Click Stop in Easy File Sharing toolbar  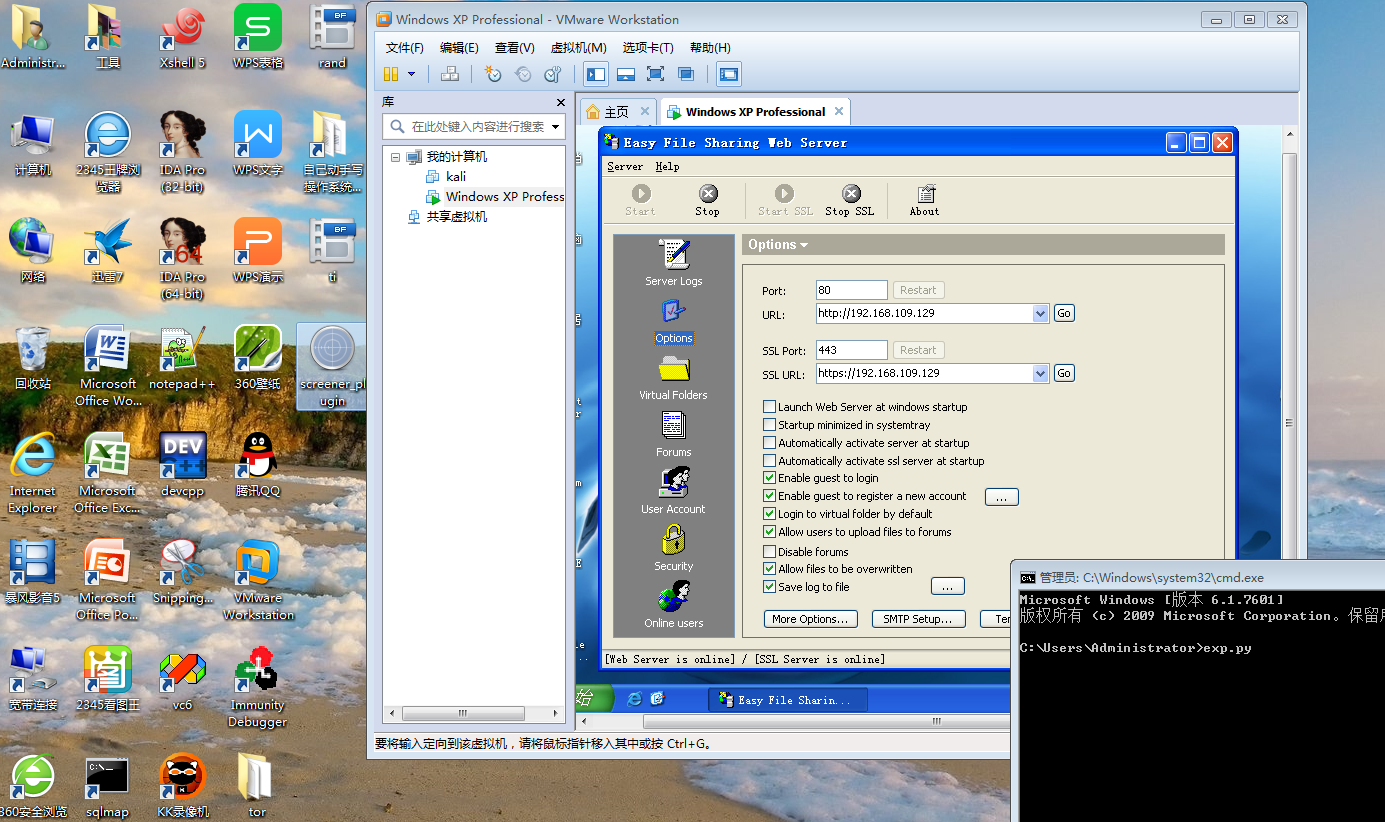[x=708, y=200]
